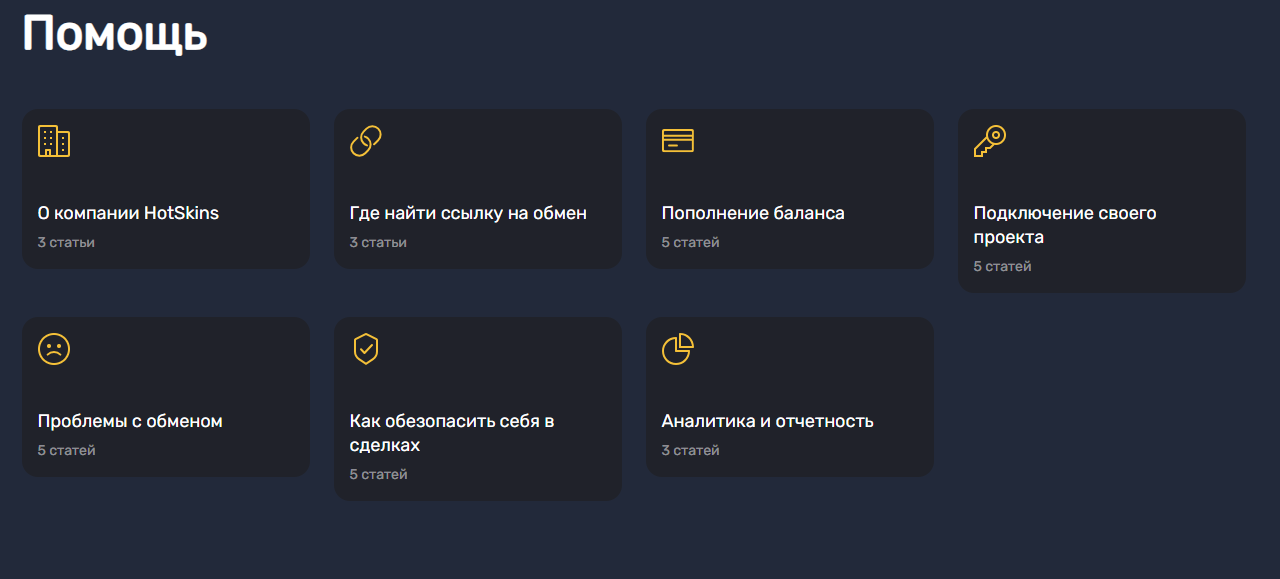Open 'Пополнение баланса' help section
The width and height of the screenshot is (1280, 579).
pos(753,213)
